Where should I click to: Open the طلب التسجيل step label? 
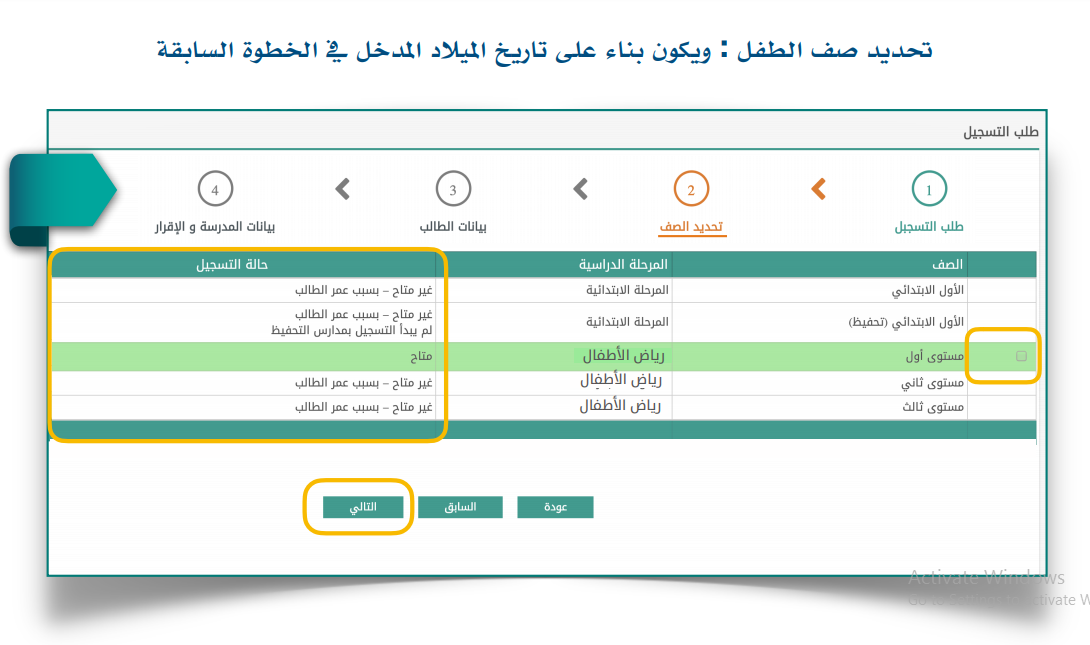pyautogui.click(x=929, y=227)
